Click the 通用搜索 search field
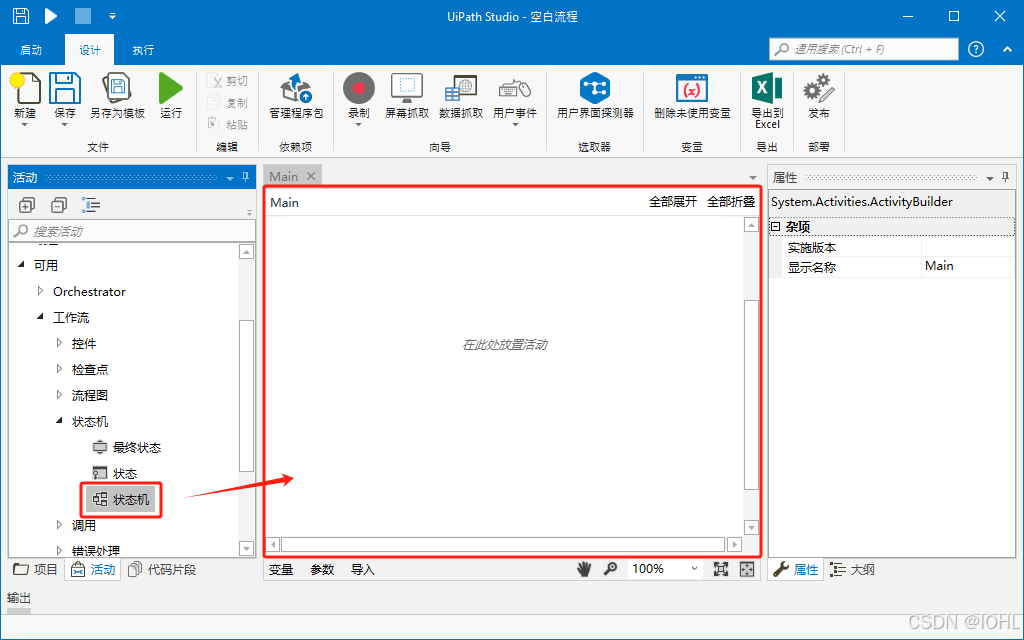 tap(864, 49)
